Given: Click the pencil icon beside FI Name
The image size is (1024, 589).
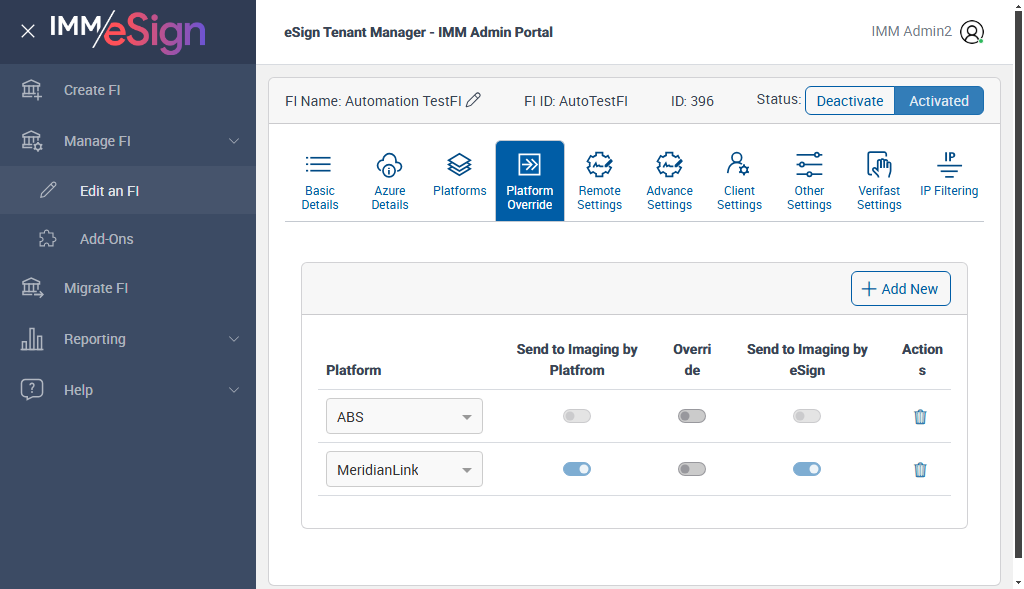Looking at the screenshot, I should tap(474, 100).
